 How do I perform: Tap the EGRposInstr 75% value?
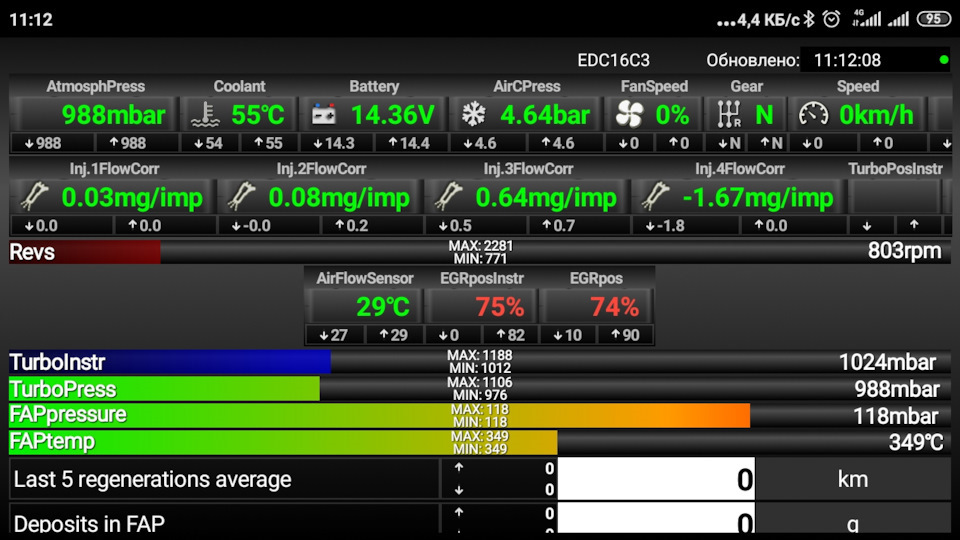(x=500, y=306)
